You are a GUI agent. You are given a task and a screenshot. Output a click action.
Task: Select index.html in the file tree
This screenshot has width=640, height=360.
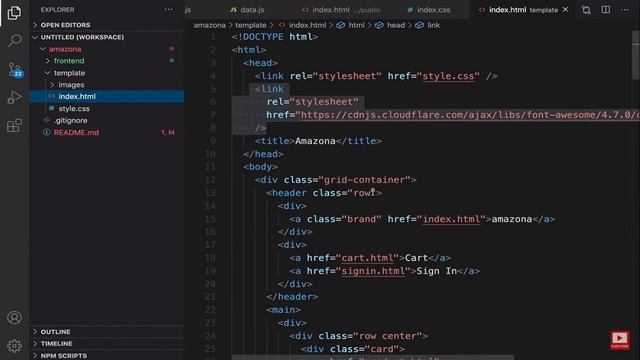coord(107,96)
